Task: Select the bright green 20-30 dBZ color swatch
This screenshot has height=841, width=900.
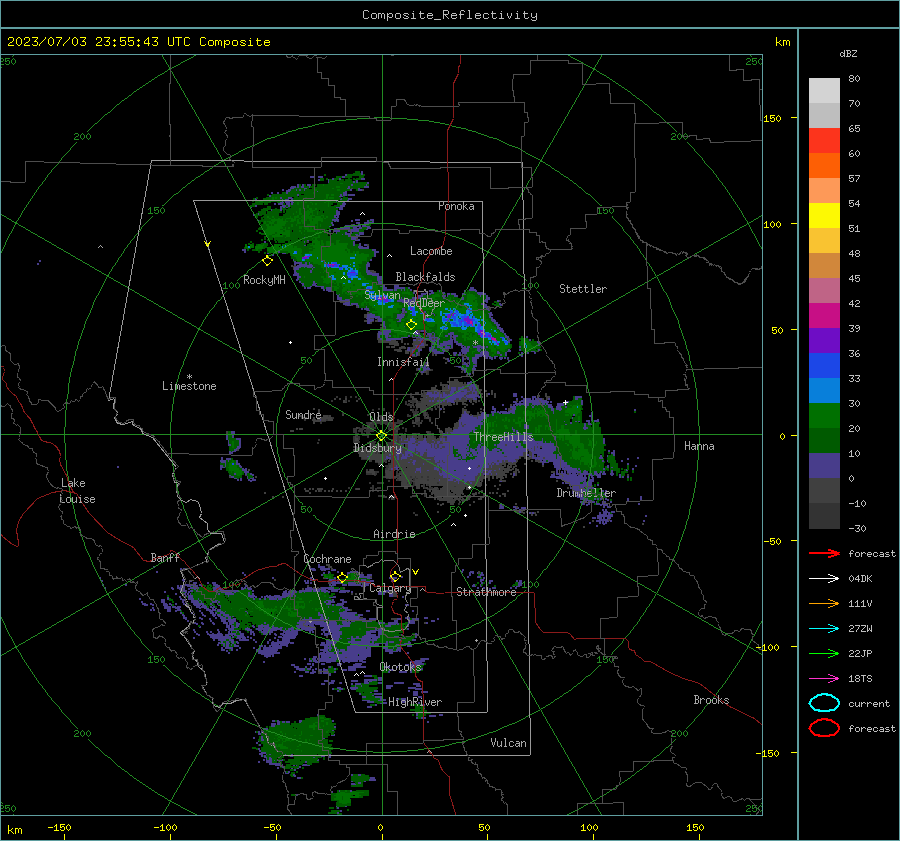Action: pyautogui.click(x=824, y=416)
